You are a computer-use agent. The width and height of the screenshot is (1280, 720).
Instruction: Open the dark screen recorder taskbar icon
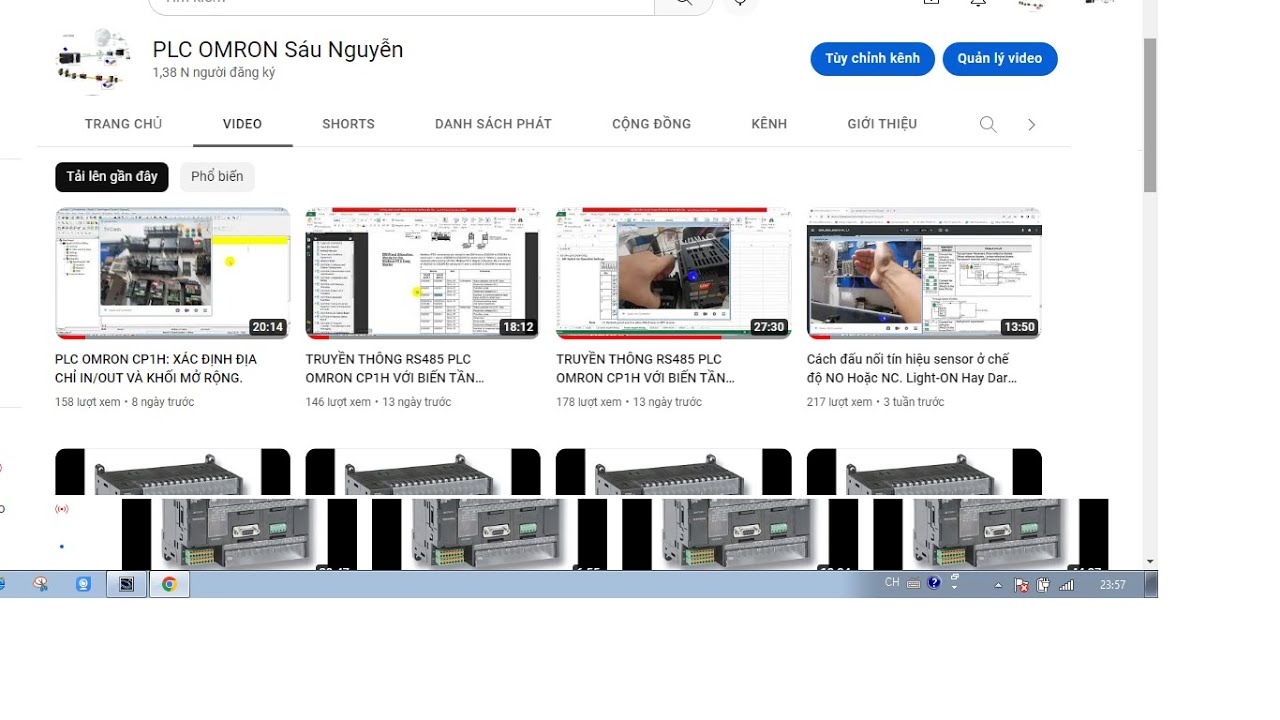[127, 584]
